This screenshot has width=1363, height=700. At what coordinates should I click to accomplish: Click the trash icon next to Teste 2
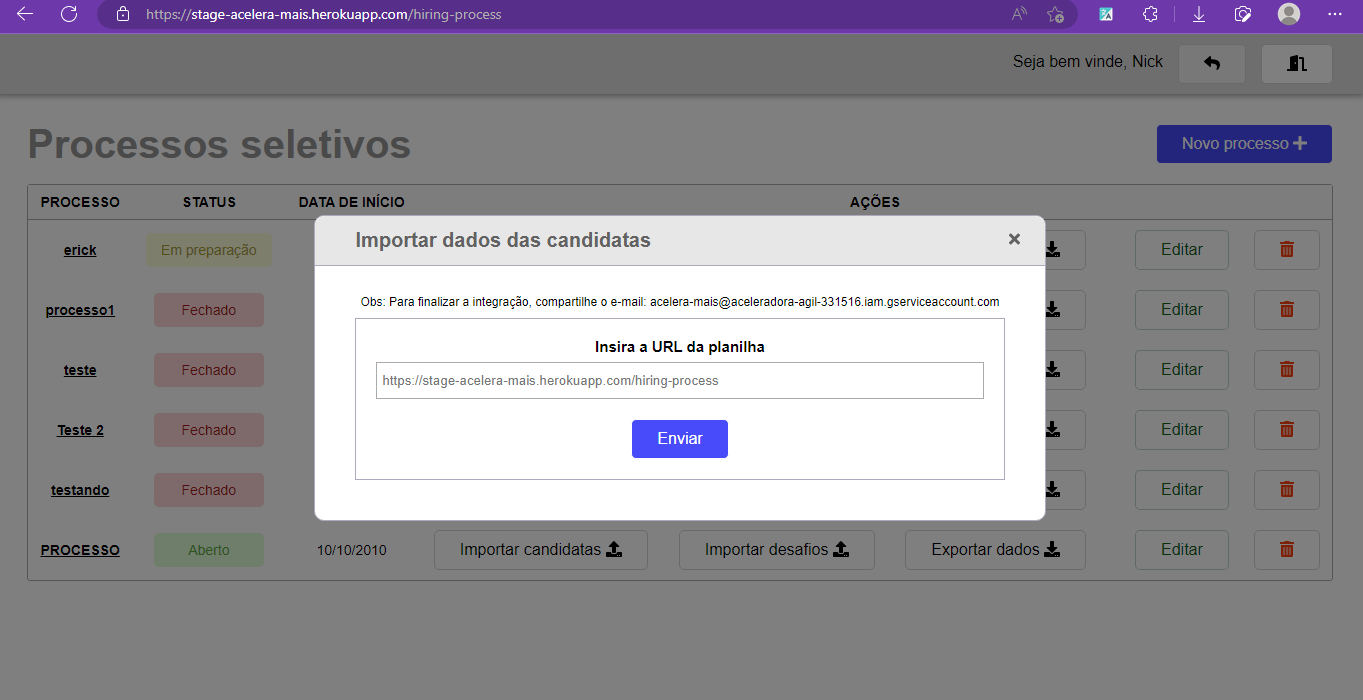coord(1286,429)
